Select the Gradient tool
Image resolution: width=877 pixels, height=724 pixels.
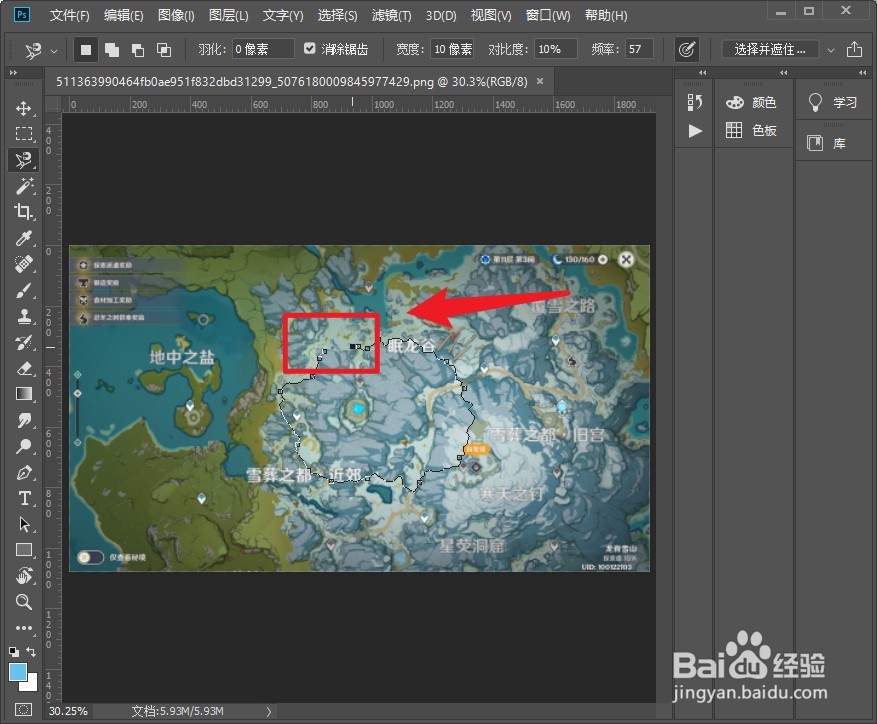[23, 394]
